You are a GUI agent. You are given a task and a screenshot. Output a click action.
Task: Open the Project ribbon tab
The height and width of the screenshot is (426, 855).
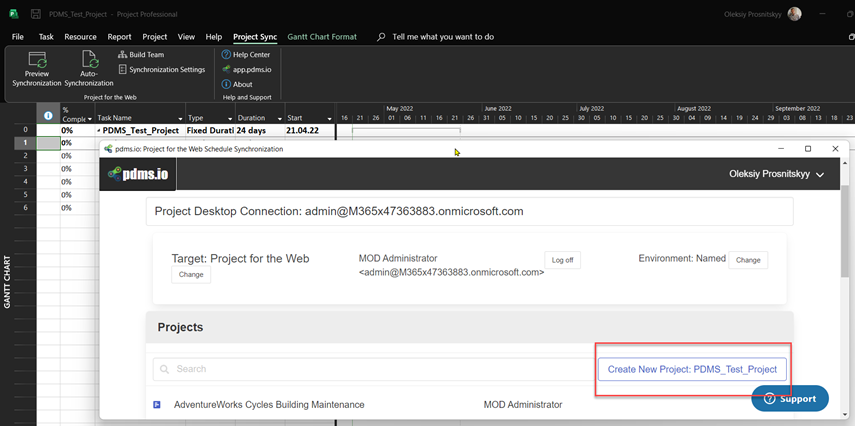pos(155,37)
